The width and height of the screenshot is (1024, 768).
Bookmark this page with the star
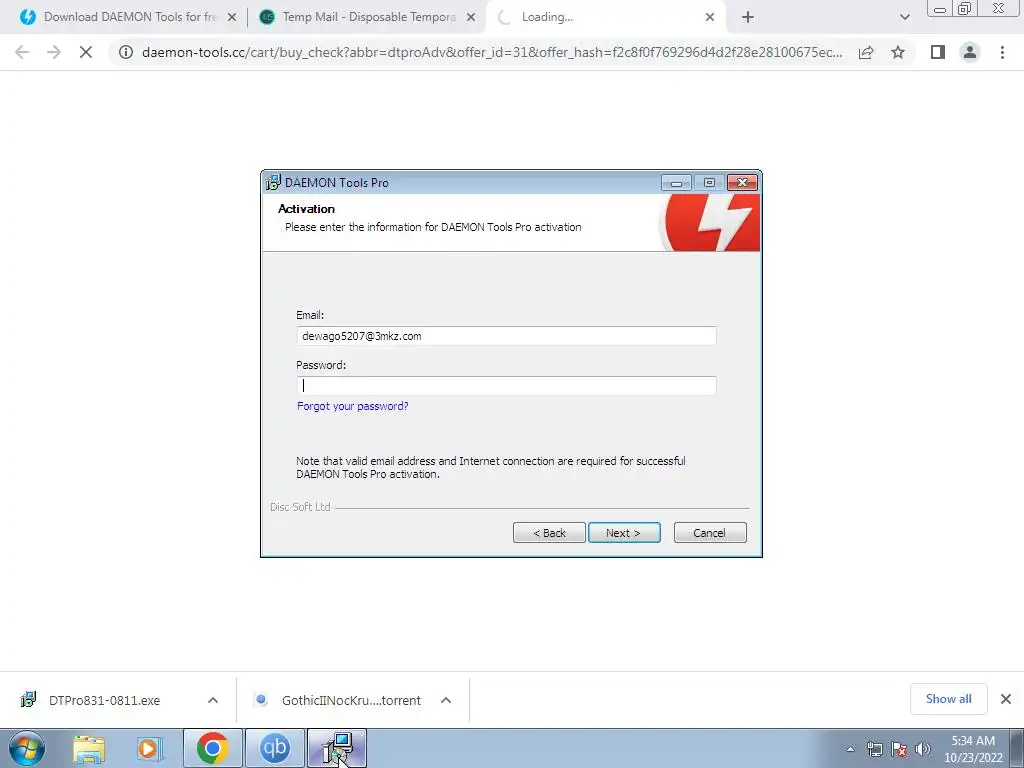point(898,52)
